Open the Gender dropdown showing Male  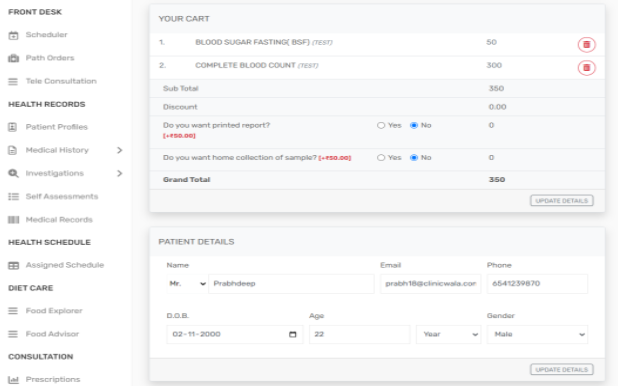pos(537,334)
